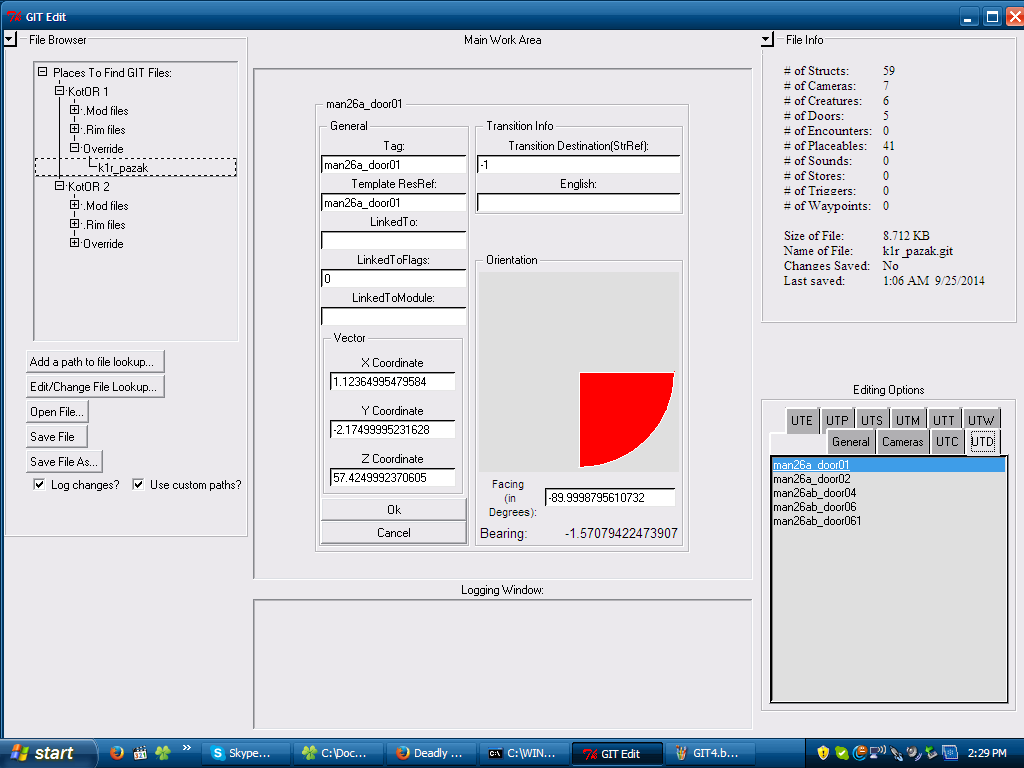1024x768 pixels.
Task: Switch to the UTP tab
Action: (x=837, y=421)
